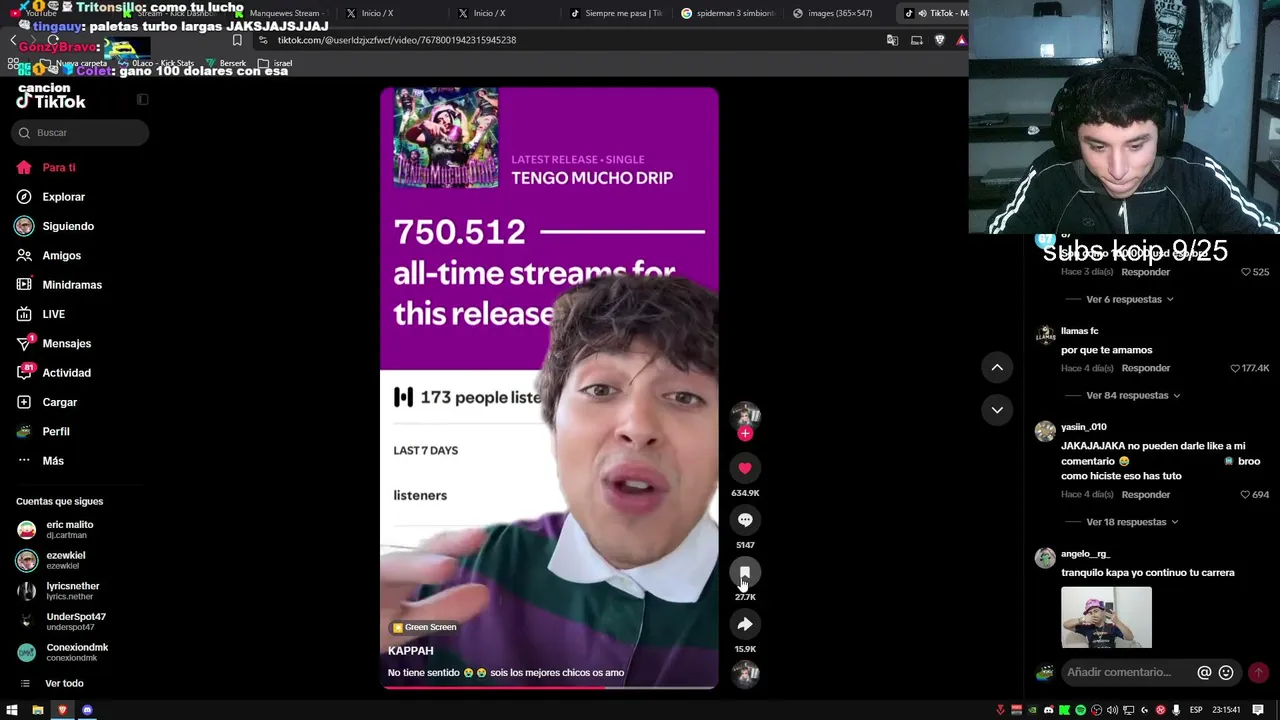The height and width of the screenshot is (720, 1280).
Task: Like the video with the heart icon
Action: click(745, 468)
